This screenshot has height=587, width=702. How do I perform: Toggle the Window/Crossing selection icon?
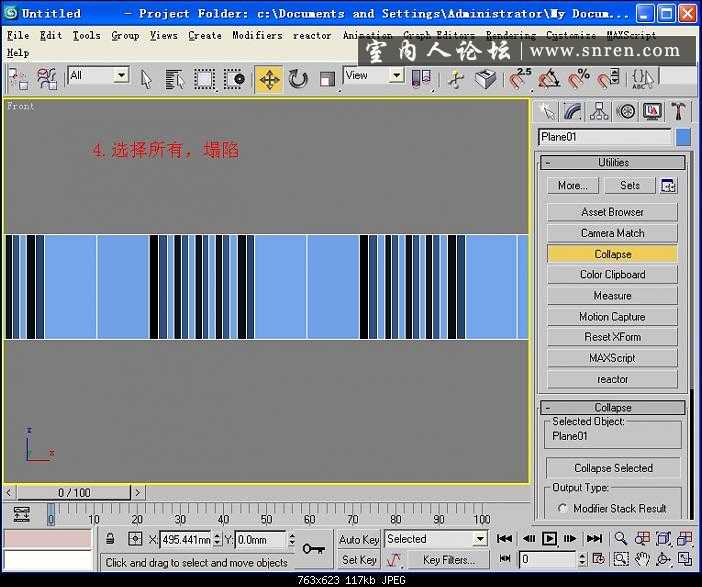pos(234,80)
